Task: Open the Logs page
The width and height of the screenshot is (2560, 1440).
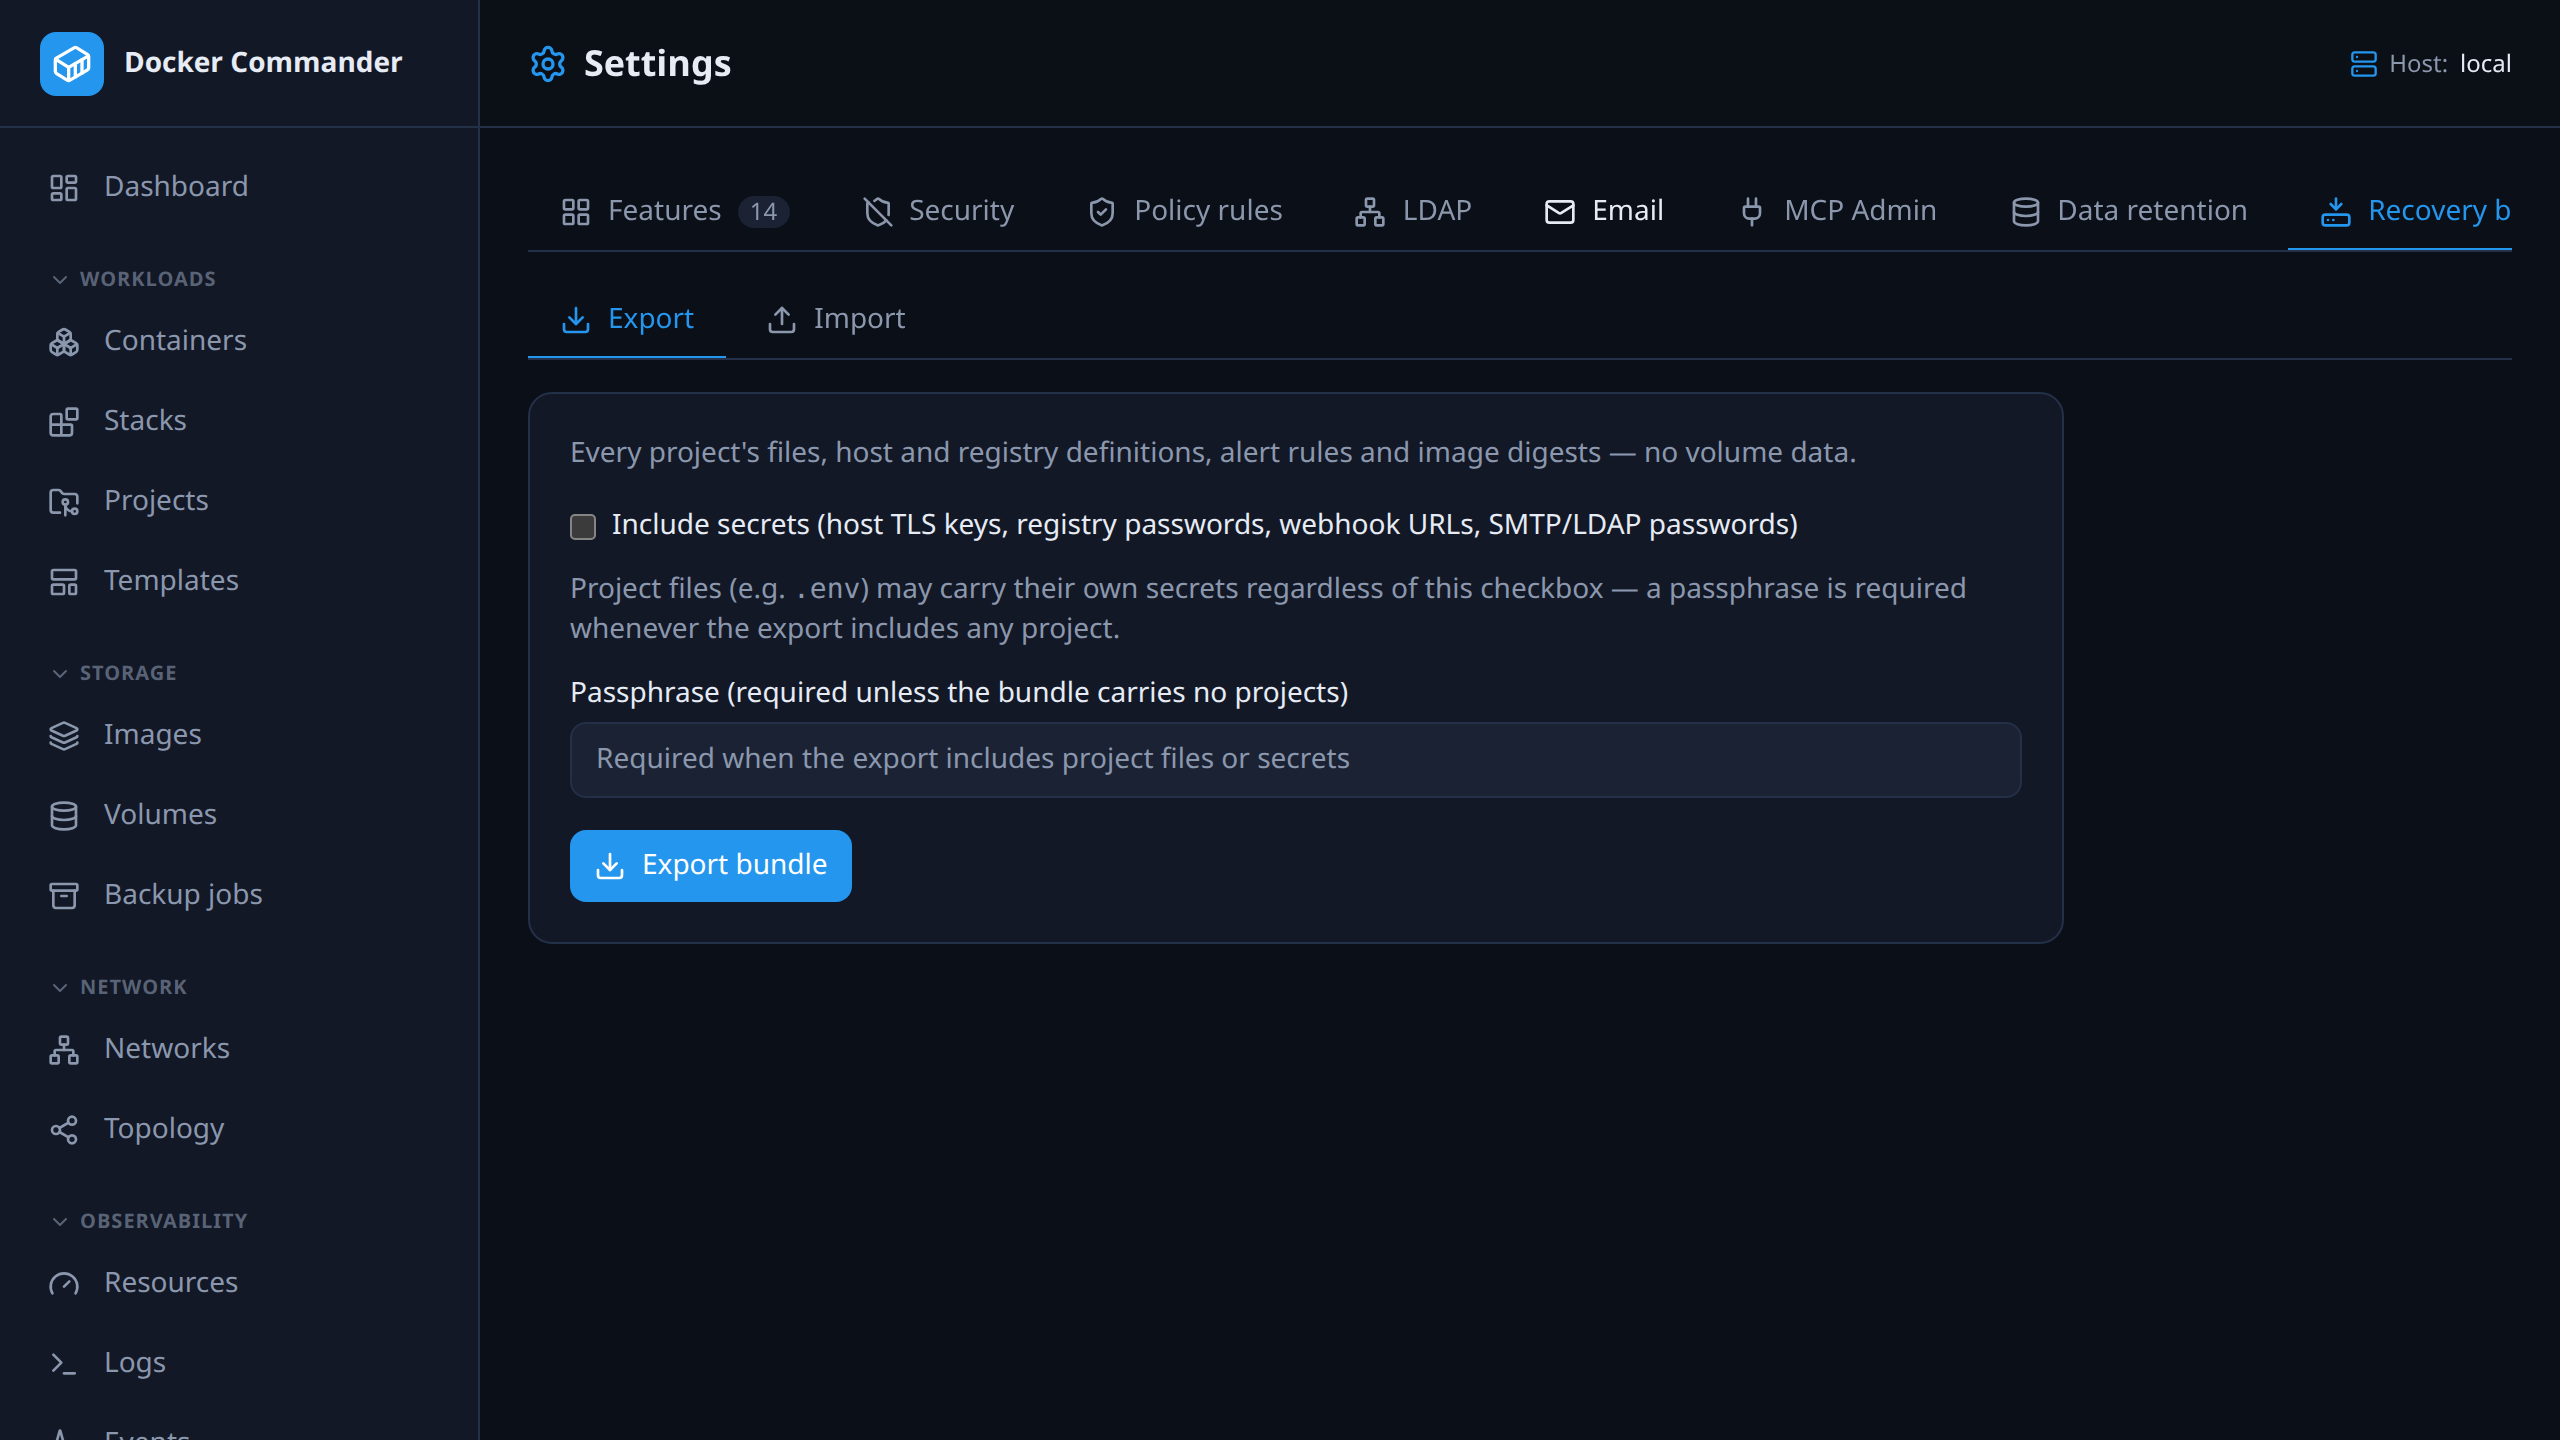Action: pos(240,1363)
